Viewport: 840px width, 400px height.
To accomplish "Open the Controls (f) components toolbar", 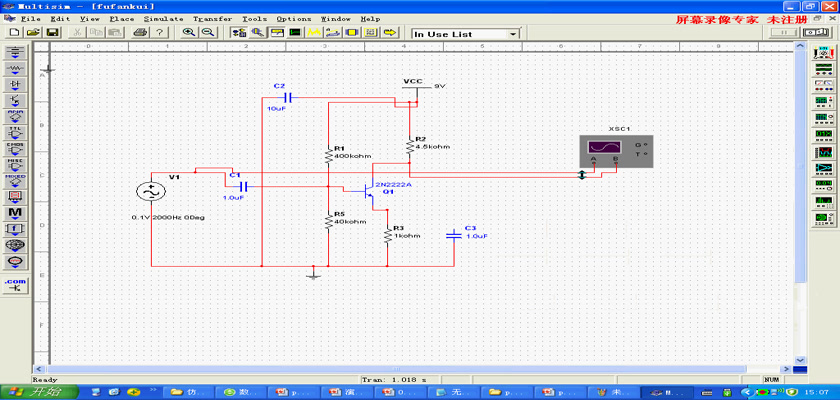I will 15,229.
